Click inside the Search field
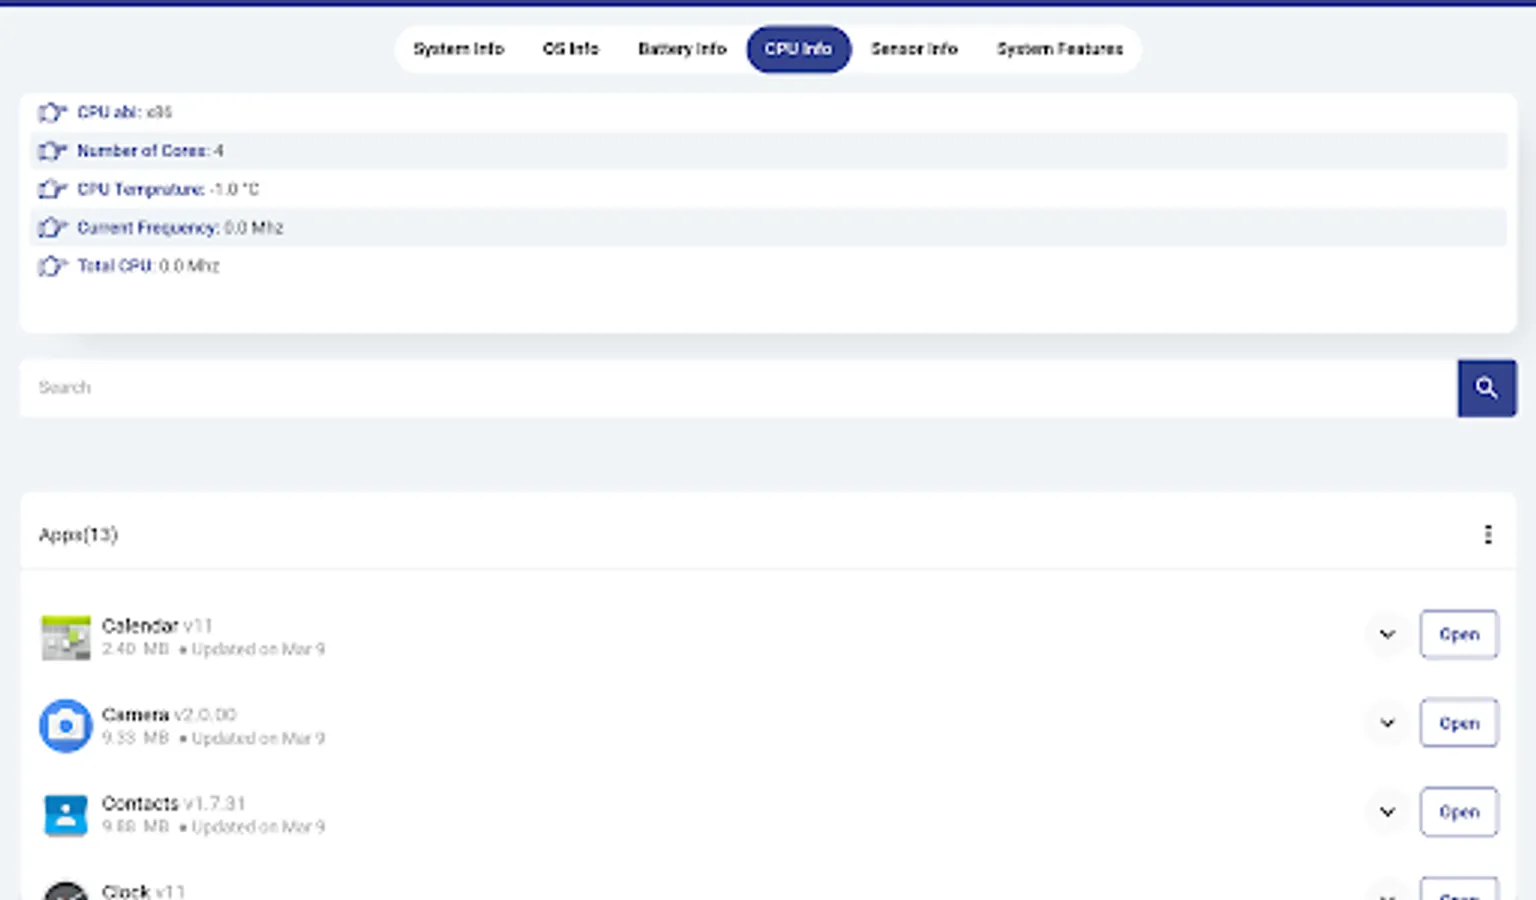The height and width of the screenshot is (900, 1536). click(400, 388)
